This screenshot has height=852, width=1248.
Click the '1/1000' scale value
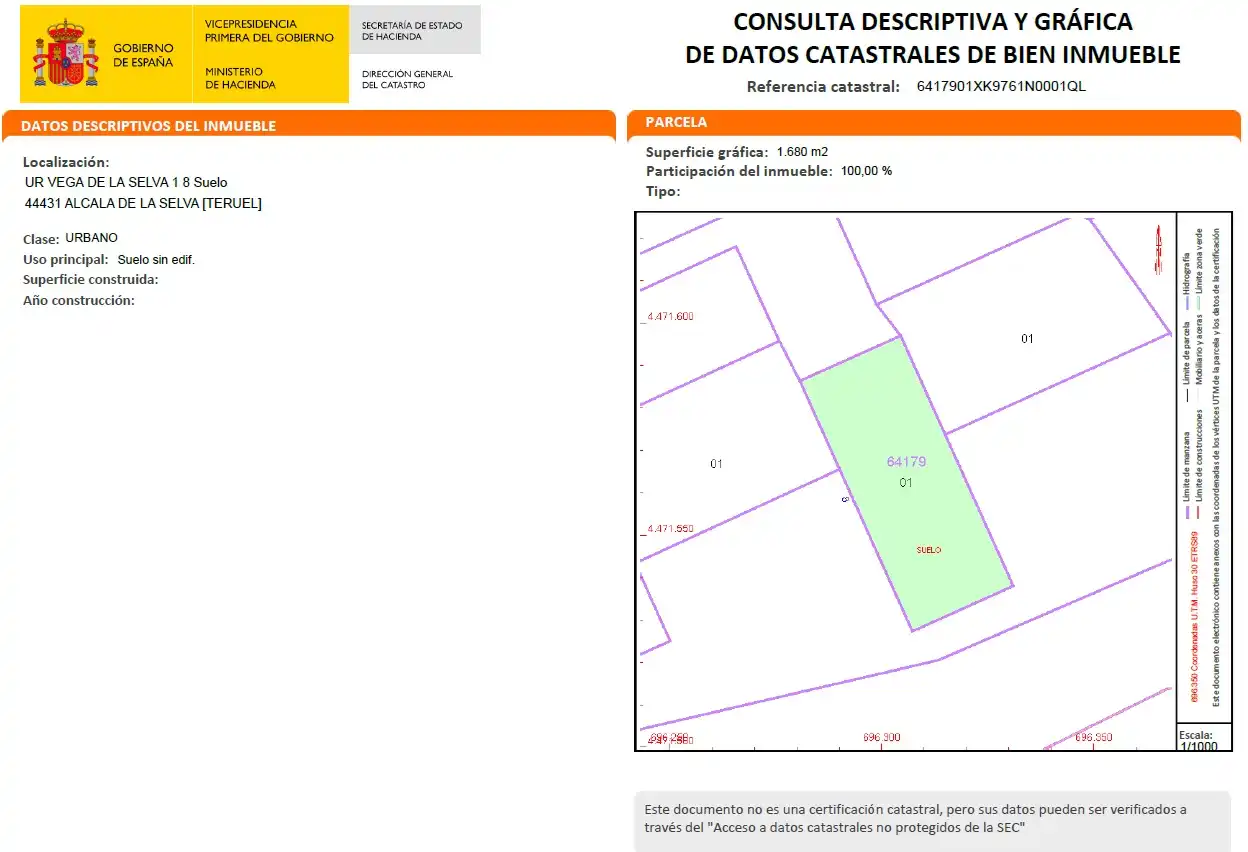1199,746
